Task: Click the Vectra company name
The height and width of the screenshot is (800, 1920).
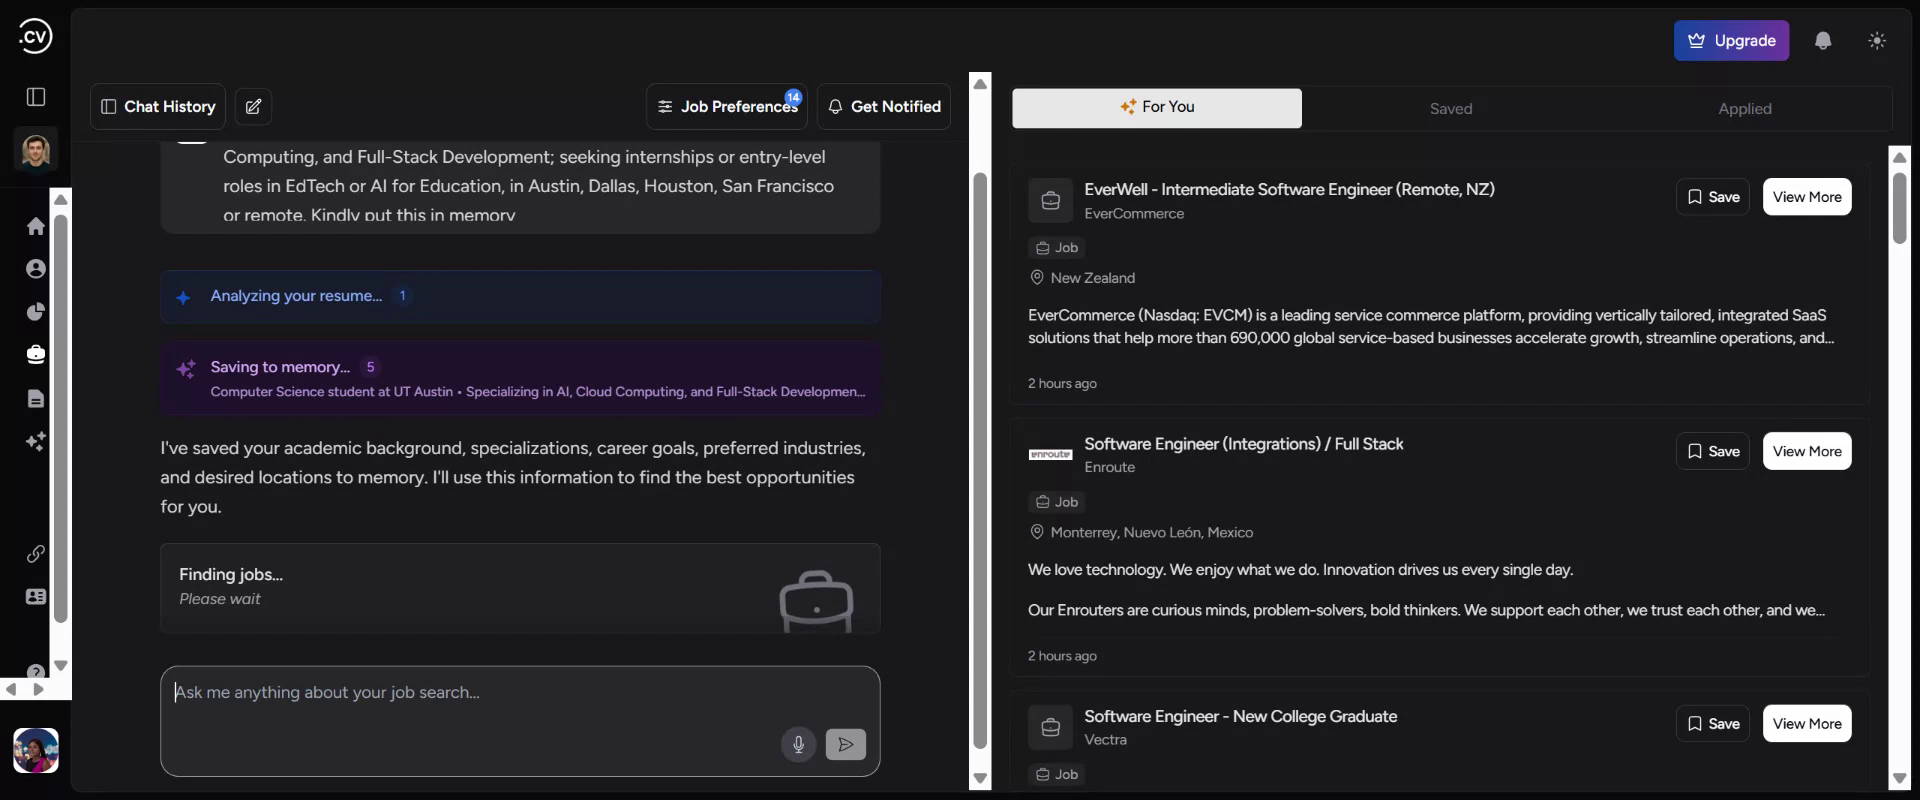Action: tap(1105, 740)
